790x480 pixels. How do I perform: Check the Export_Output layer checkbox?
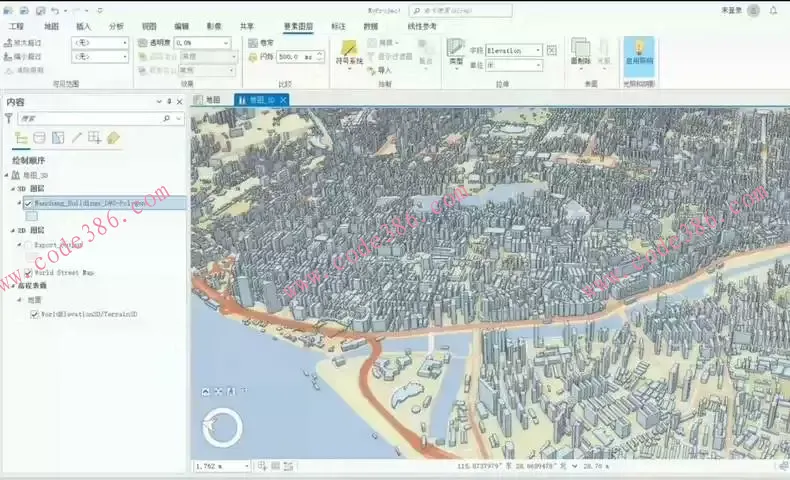(x=28, y=245)
